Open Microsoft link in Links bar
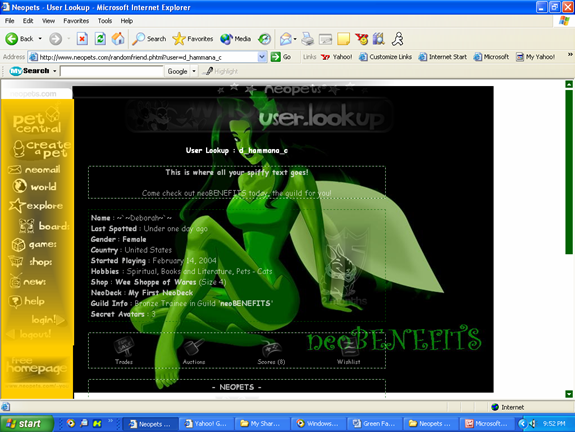The width and height of the screenshot is (576, 433). (x=491, y=57)
